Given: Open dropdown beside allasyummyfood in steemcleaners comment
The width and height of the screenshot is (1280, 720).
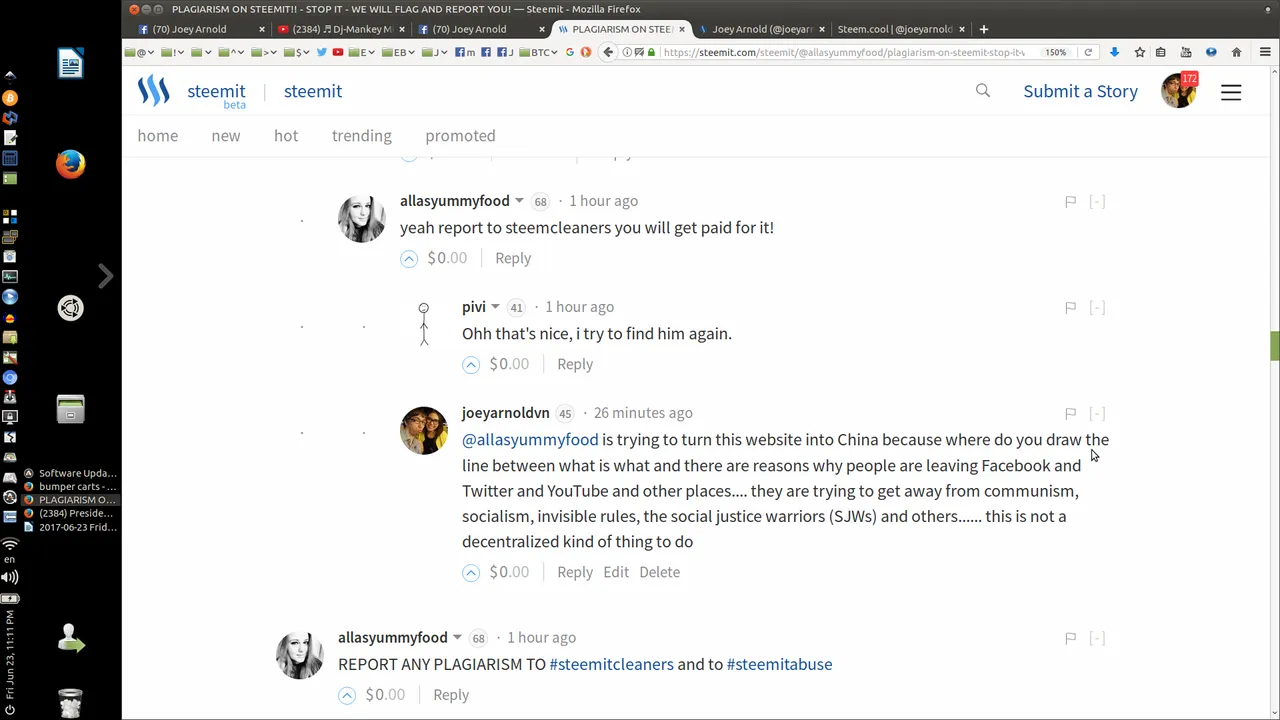Looking at the screenshot, I should pos(519,202).
